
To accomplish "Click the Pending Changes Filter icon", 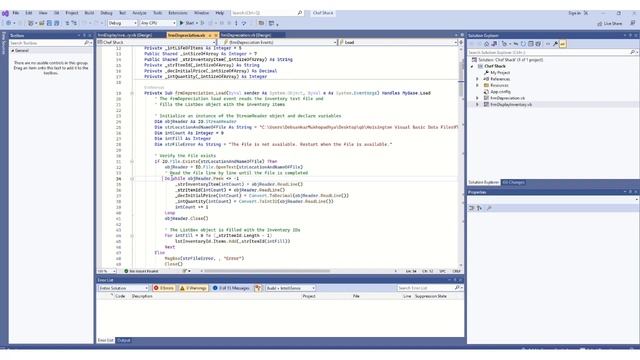I will click(x=505, y=44).
